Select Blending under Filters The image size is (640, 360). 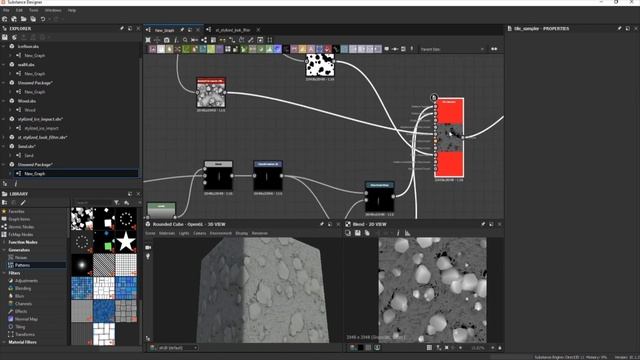click(x=23, y=289)
